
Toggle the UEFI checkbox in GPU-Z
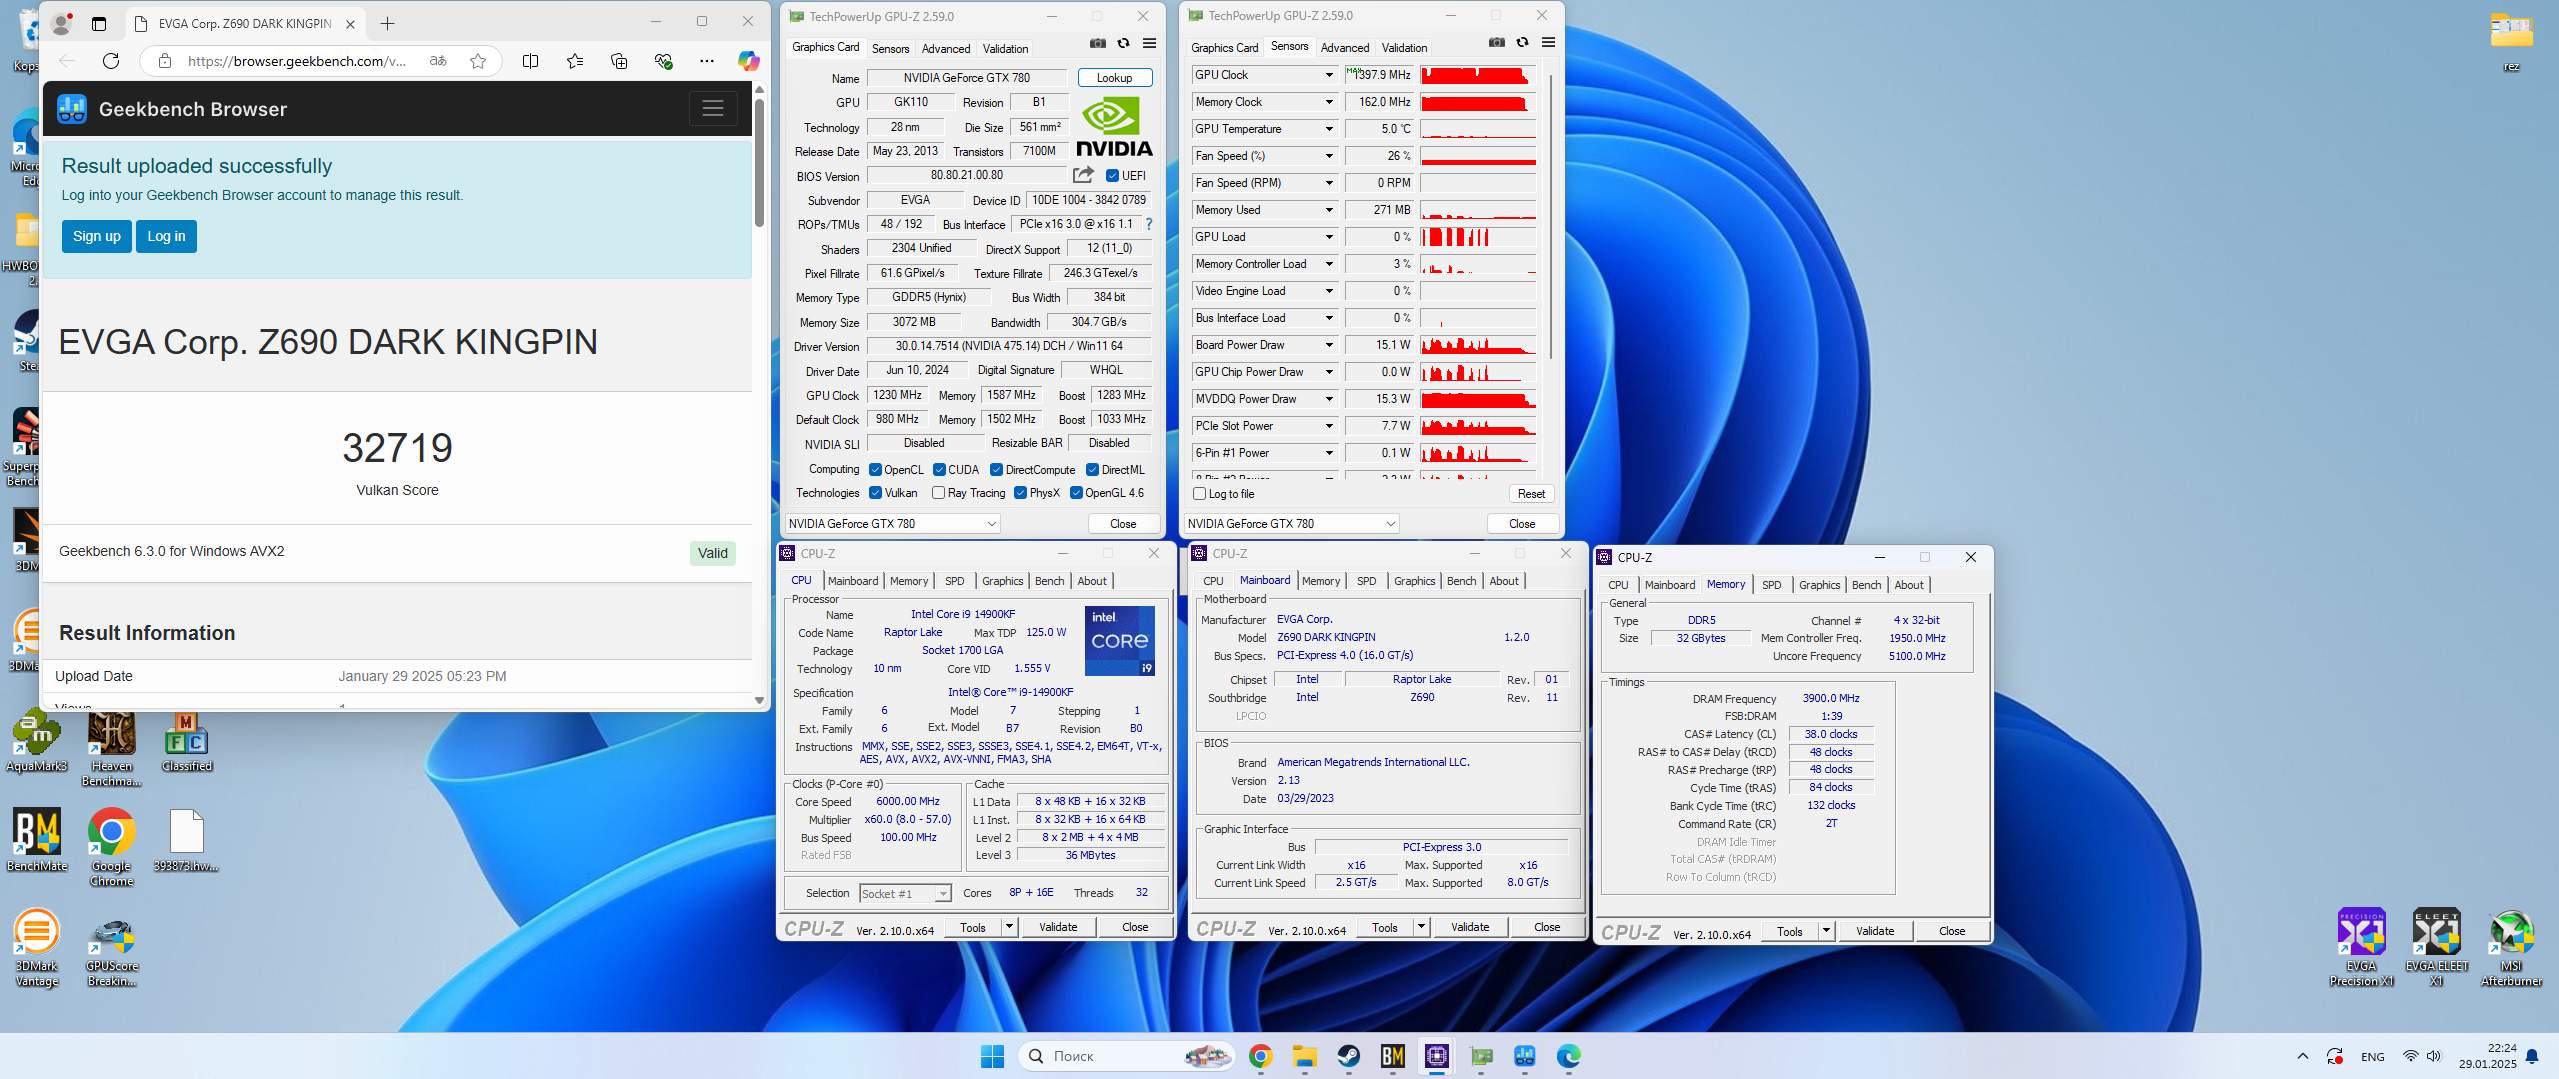[x=1112, y=176]
